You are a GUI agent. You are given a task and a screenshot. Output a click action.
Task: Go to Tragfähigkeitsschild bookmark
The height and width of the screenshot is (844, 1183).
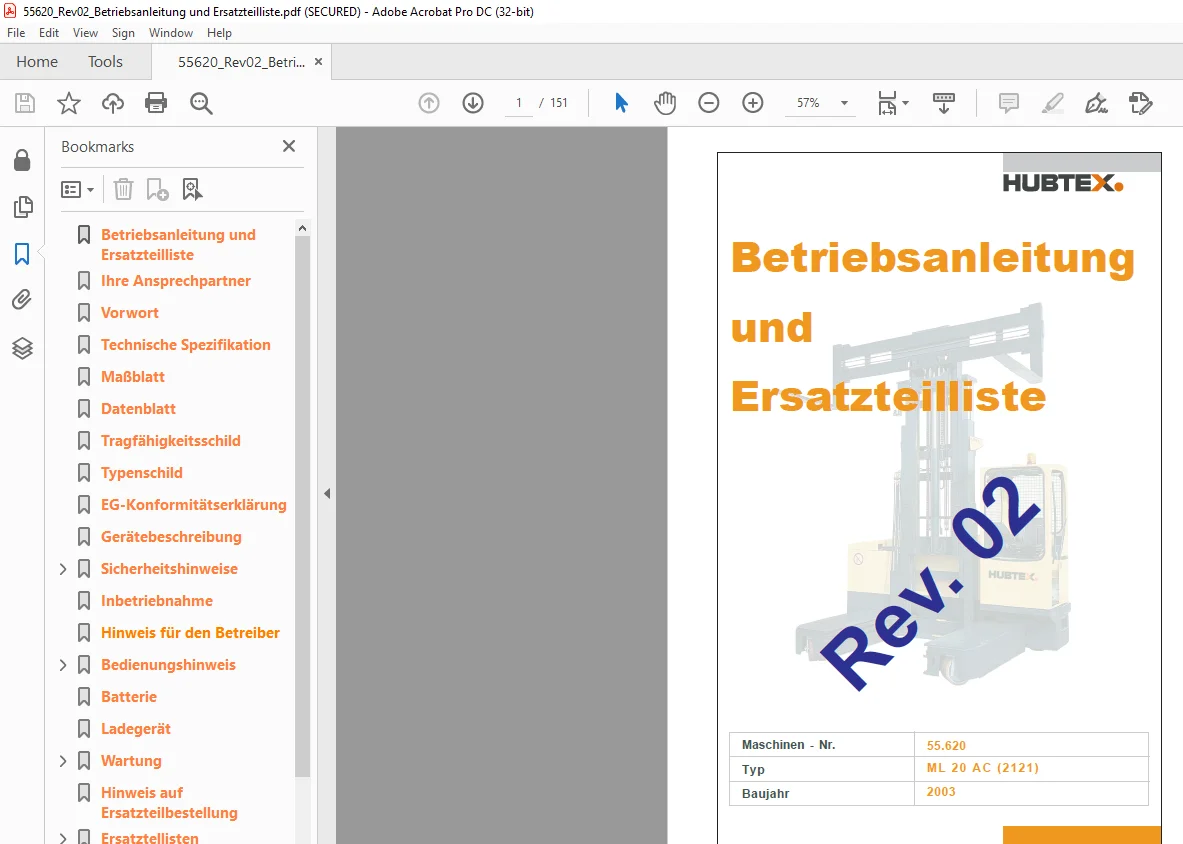coord(171,440)
